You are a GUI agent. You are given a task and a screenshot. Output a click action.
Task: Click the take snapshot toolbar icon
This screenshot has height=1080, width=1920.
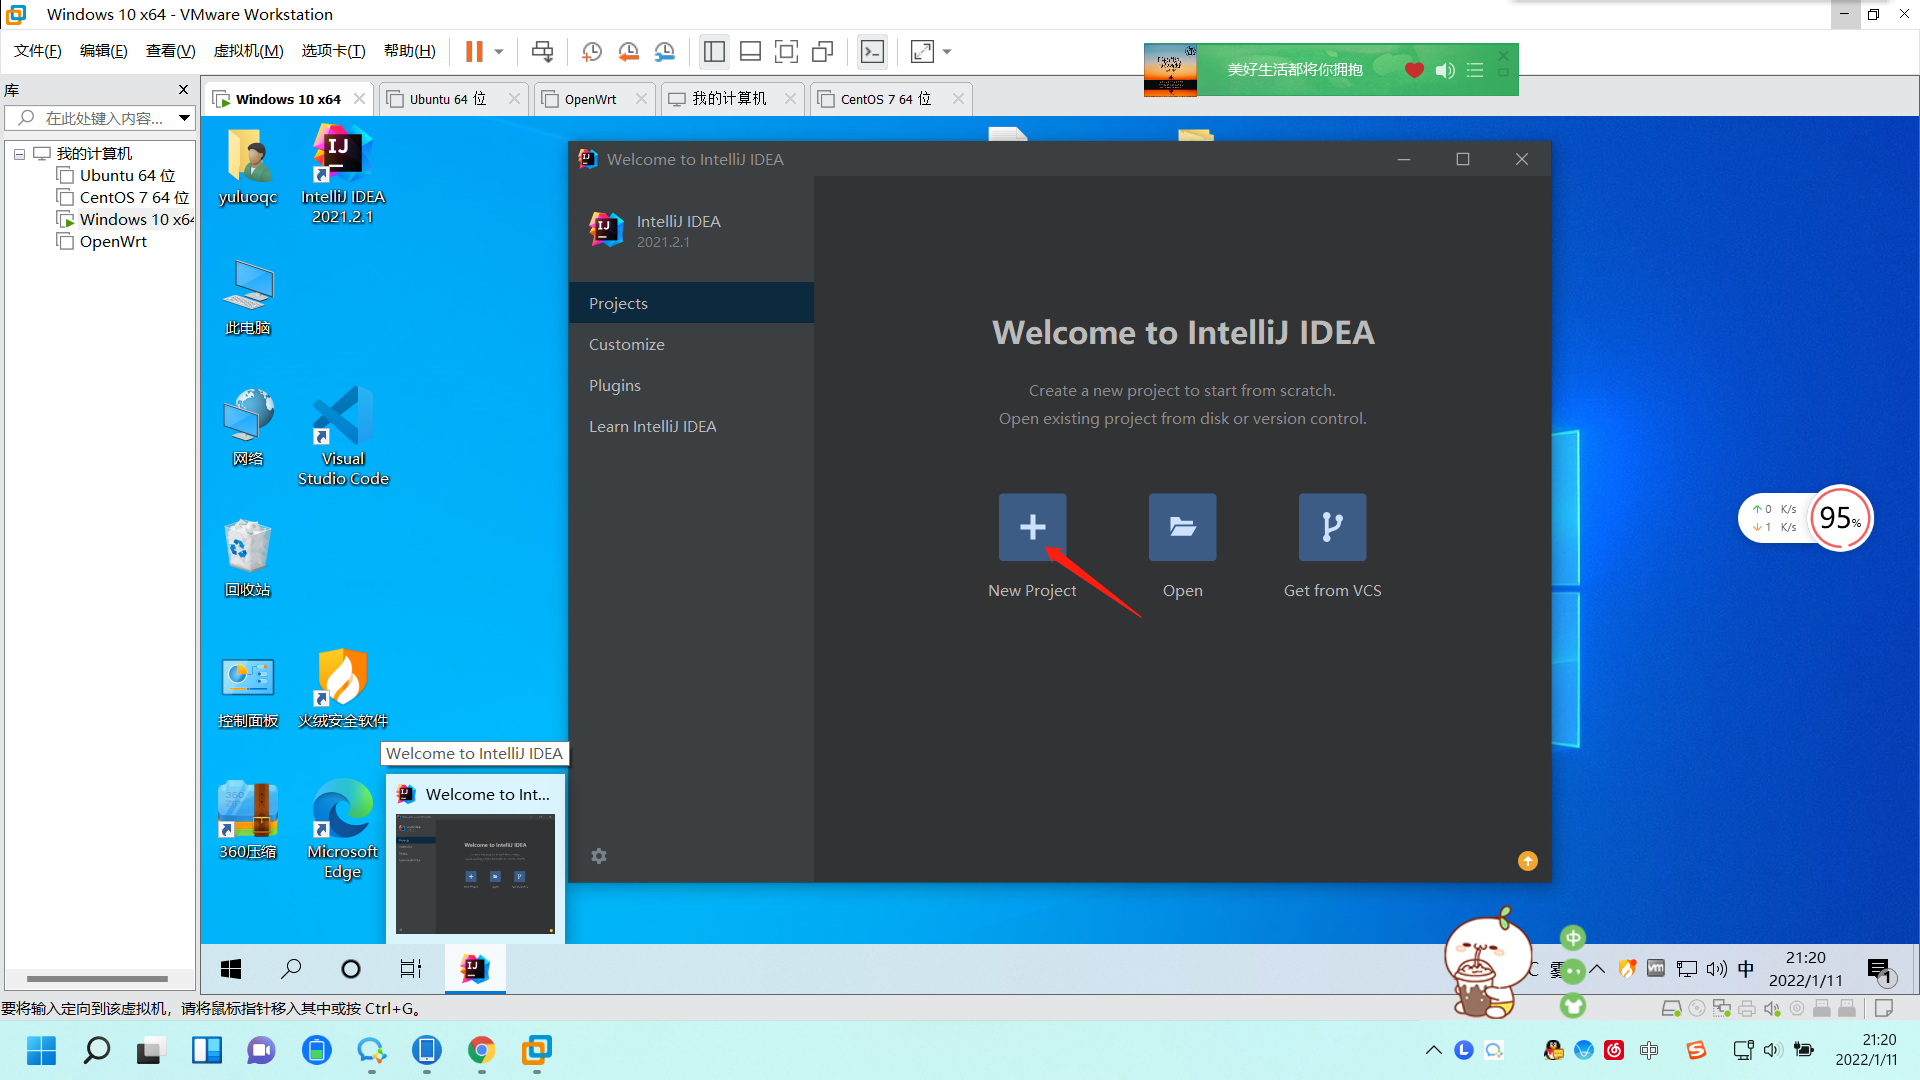pyautogui.click(x=592, y=51)
